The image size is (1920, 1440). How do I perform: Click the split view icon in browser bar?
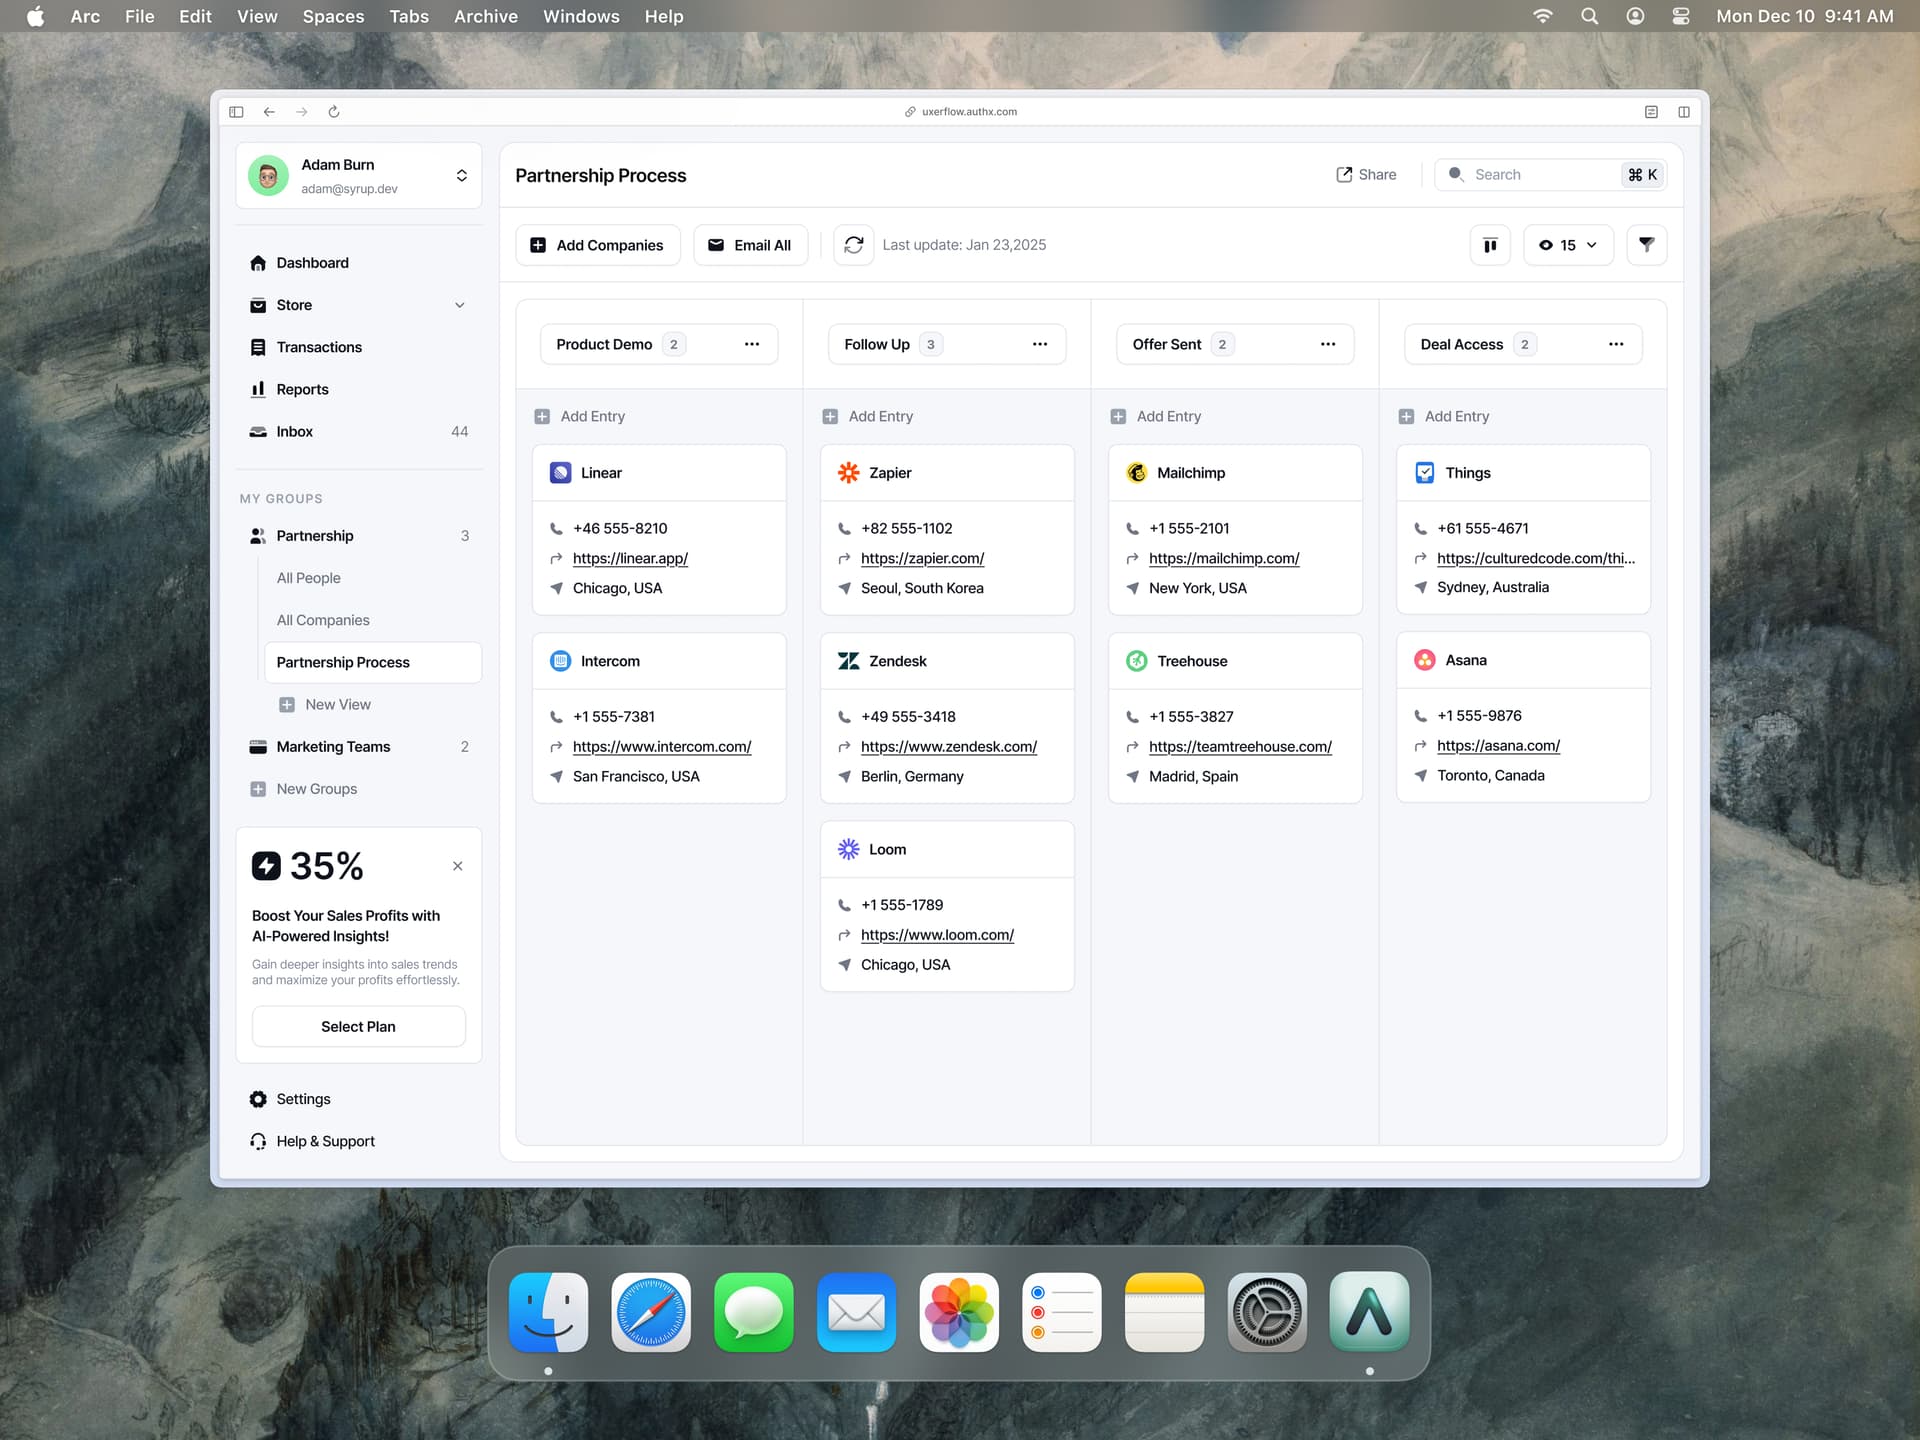pyautogui.click(x=1683, y=112)
